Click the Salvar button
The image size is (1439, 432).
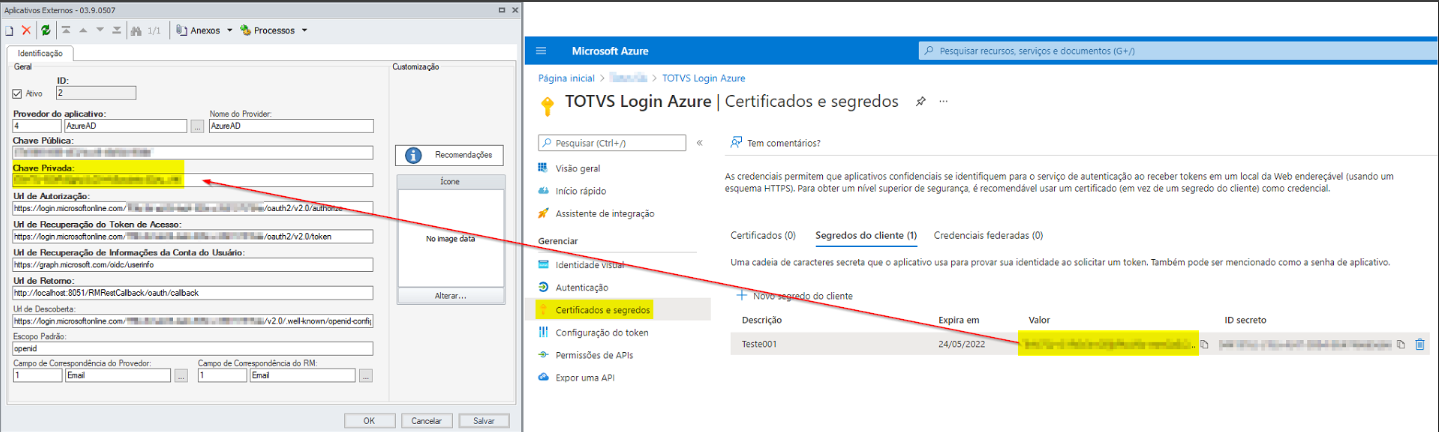[484, 420]
